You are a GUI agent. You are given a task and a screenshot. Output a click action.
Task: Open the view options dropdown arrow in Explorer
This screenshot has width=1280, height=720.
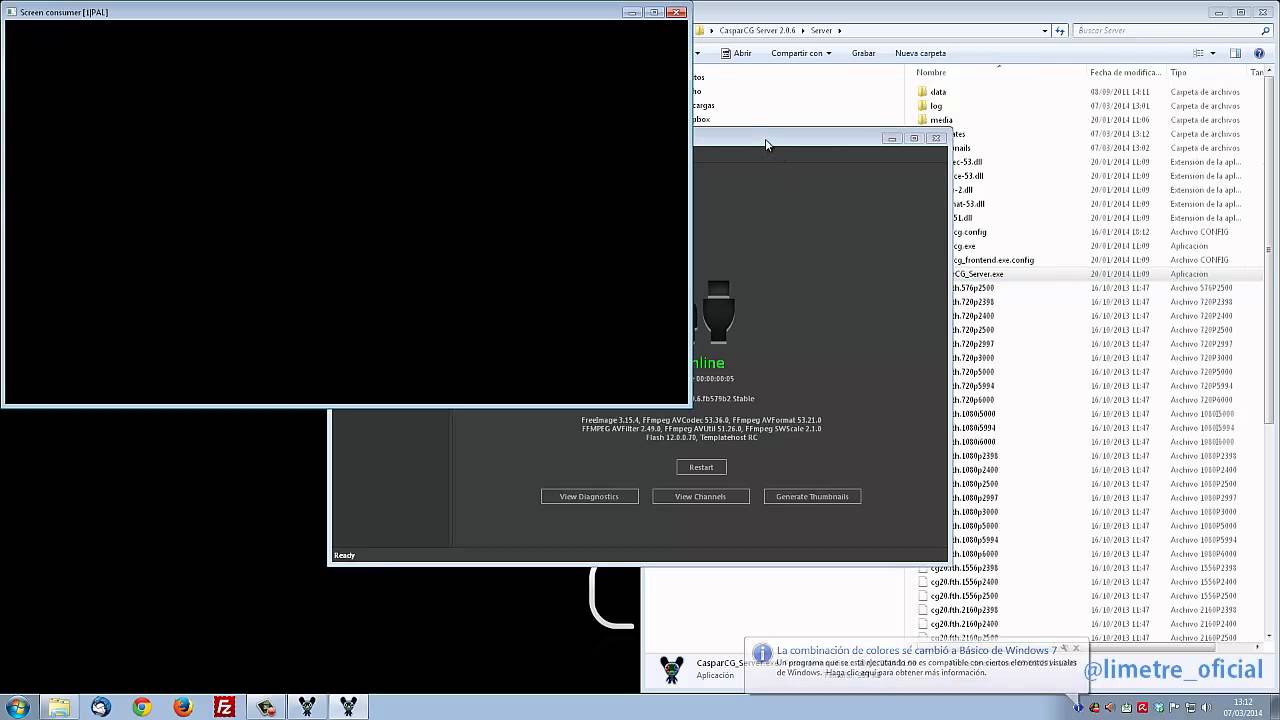1213,53
